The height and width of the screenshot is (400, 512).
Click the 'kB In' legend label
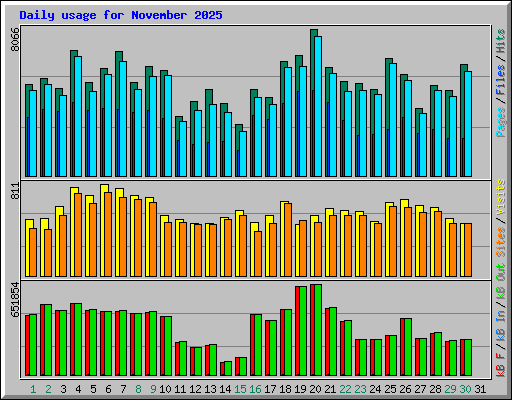[x=501, y=327]
